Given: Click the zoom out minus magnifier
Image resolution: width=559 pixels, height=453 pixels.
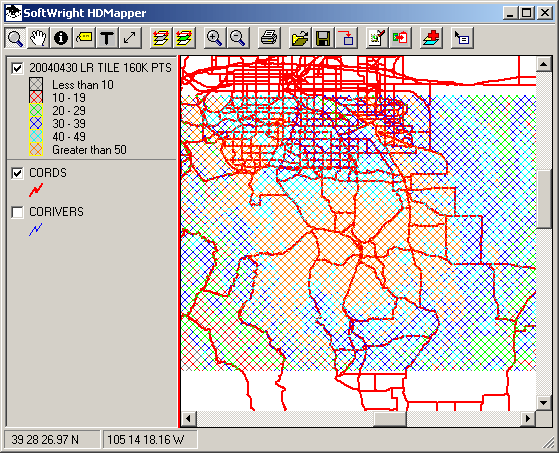Looking at the screenshot, I should 237,38.
